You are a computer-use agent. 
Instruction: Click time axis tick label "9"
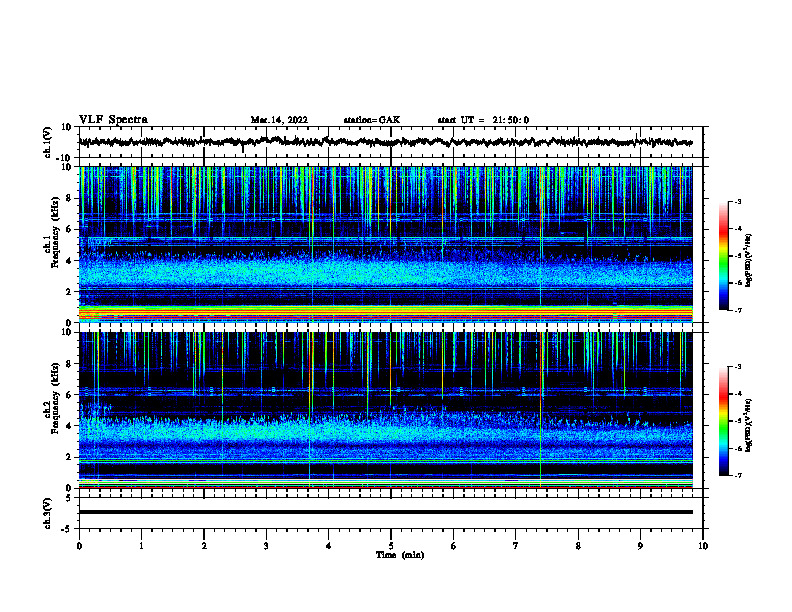pyautogui.click(x=640, y=546)
